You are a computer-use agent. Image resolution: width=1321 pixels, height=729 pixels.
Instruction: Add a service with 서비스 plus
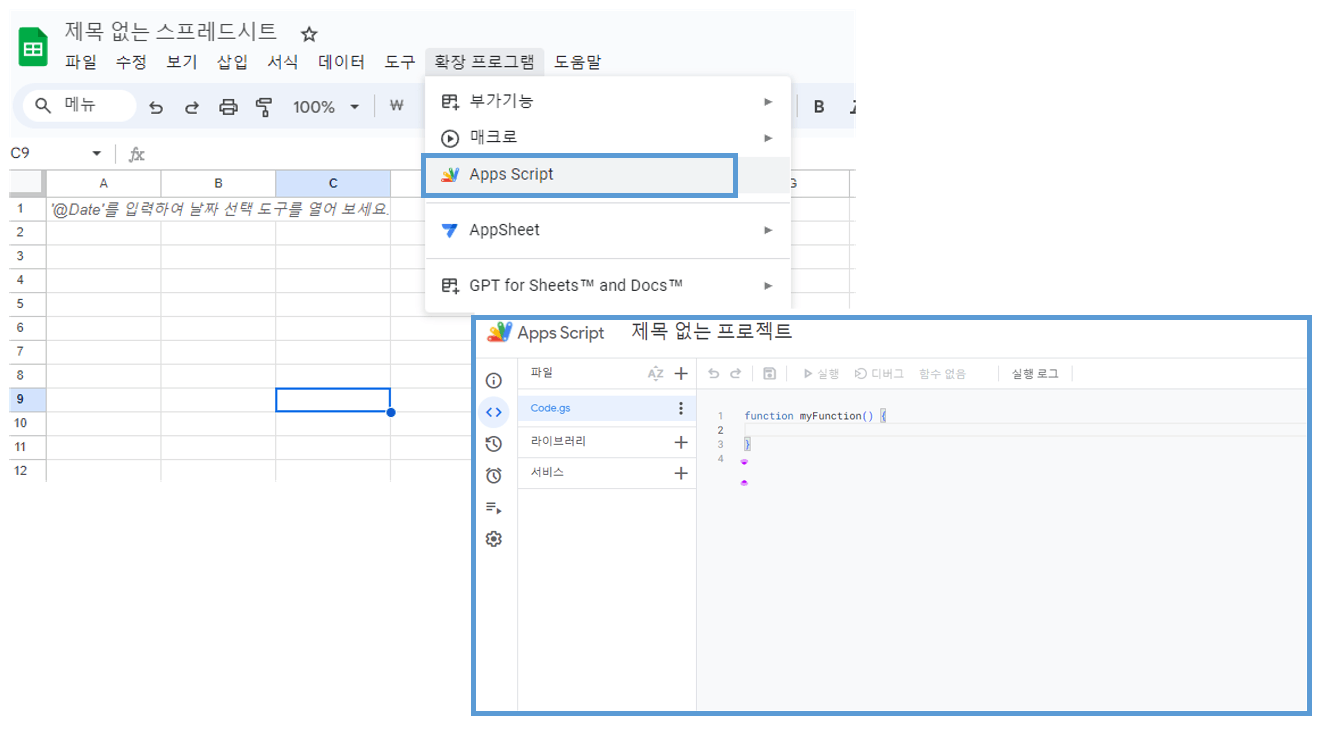pos(681,473)
